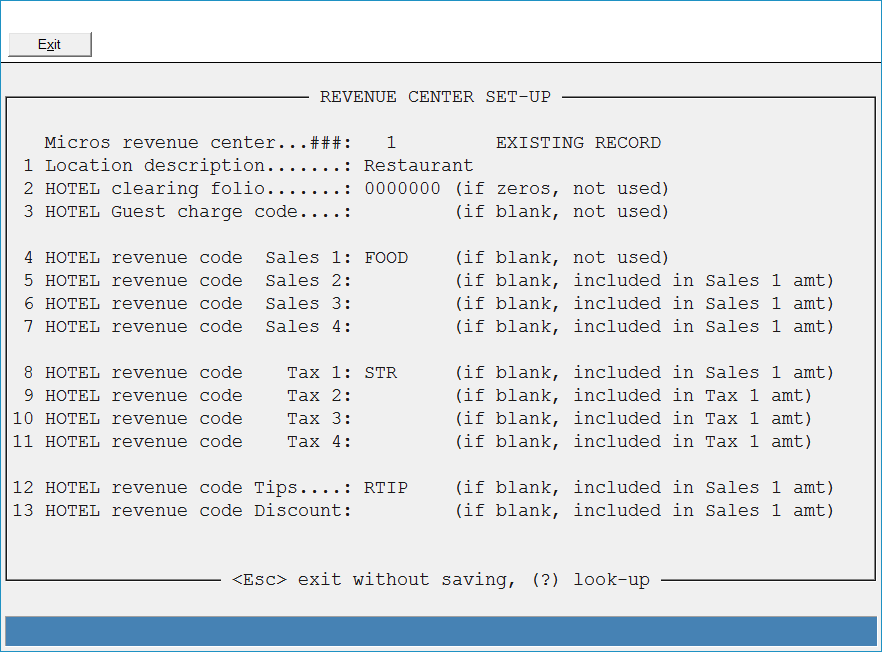This screenshot has width=882, height=652.
Task: Click the REVENUE CENTER SET-UP title
Action: (435, 97)
